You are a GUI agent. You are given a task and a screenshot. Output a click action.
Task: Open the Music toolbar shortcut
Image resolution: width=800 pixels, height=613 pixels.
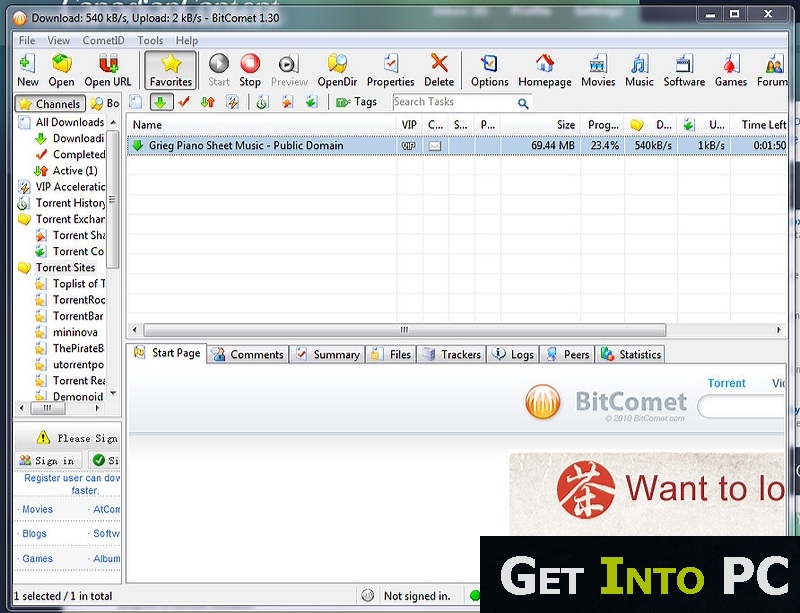click(639, 70)
